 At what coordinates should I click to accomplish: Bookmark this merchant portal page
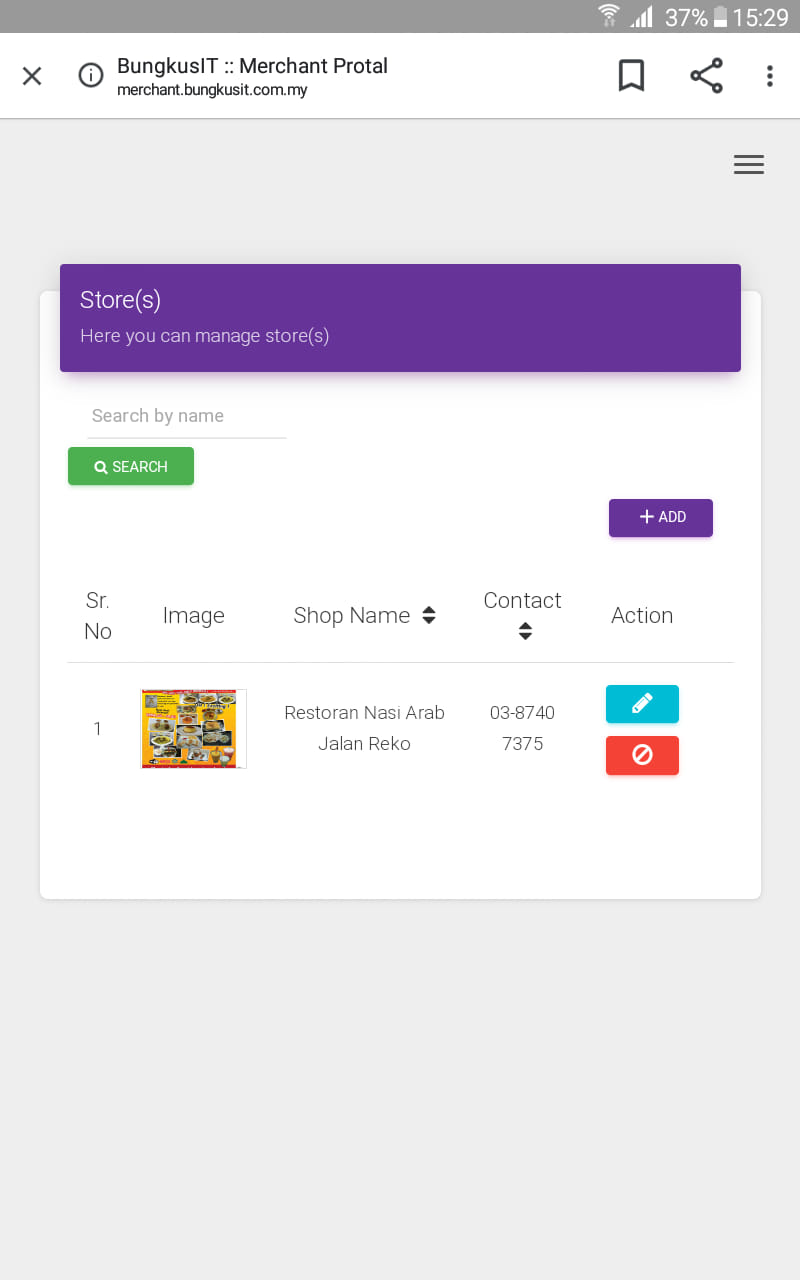pyautogui.click(x=631, y=76)
